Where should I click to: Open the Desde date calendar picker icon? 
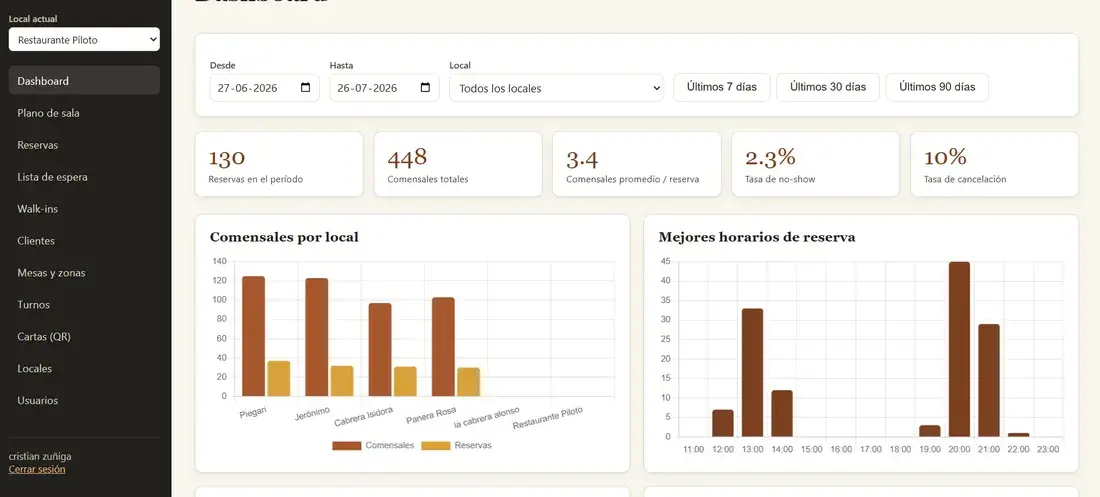click(305, 88)
